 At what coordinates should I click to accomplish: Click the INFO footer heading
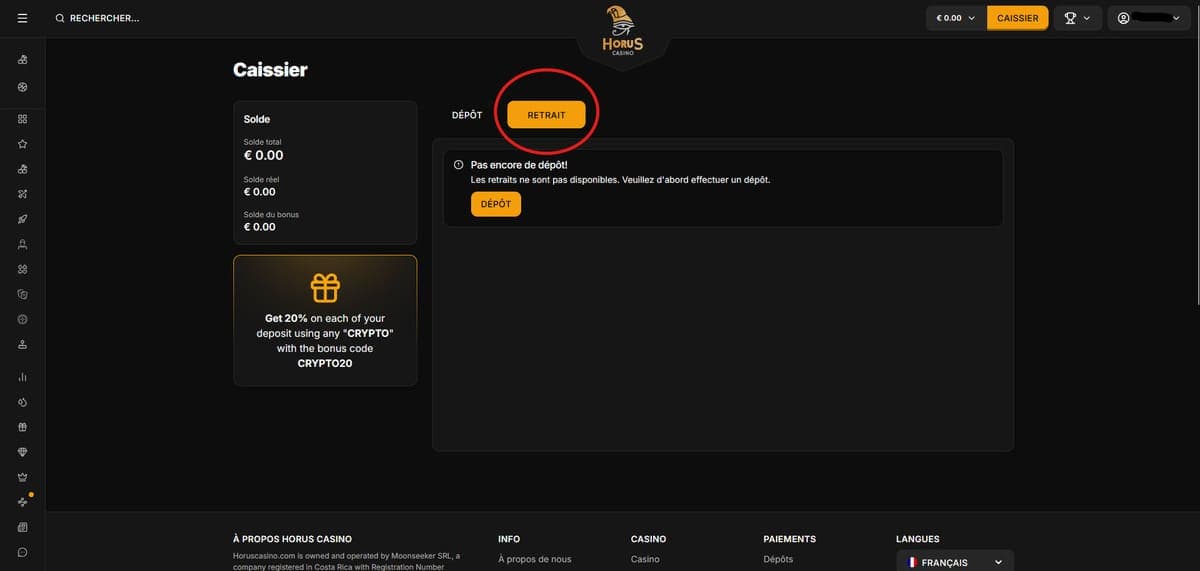[x=509, y=539]
